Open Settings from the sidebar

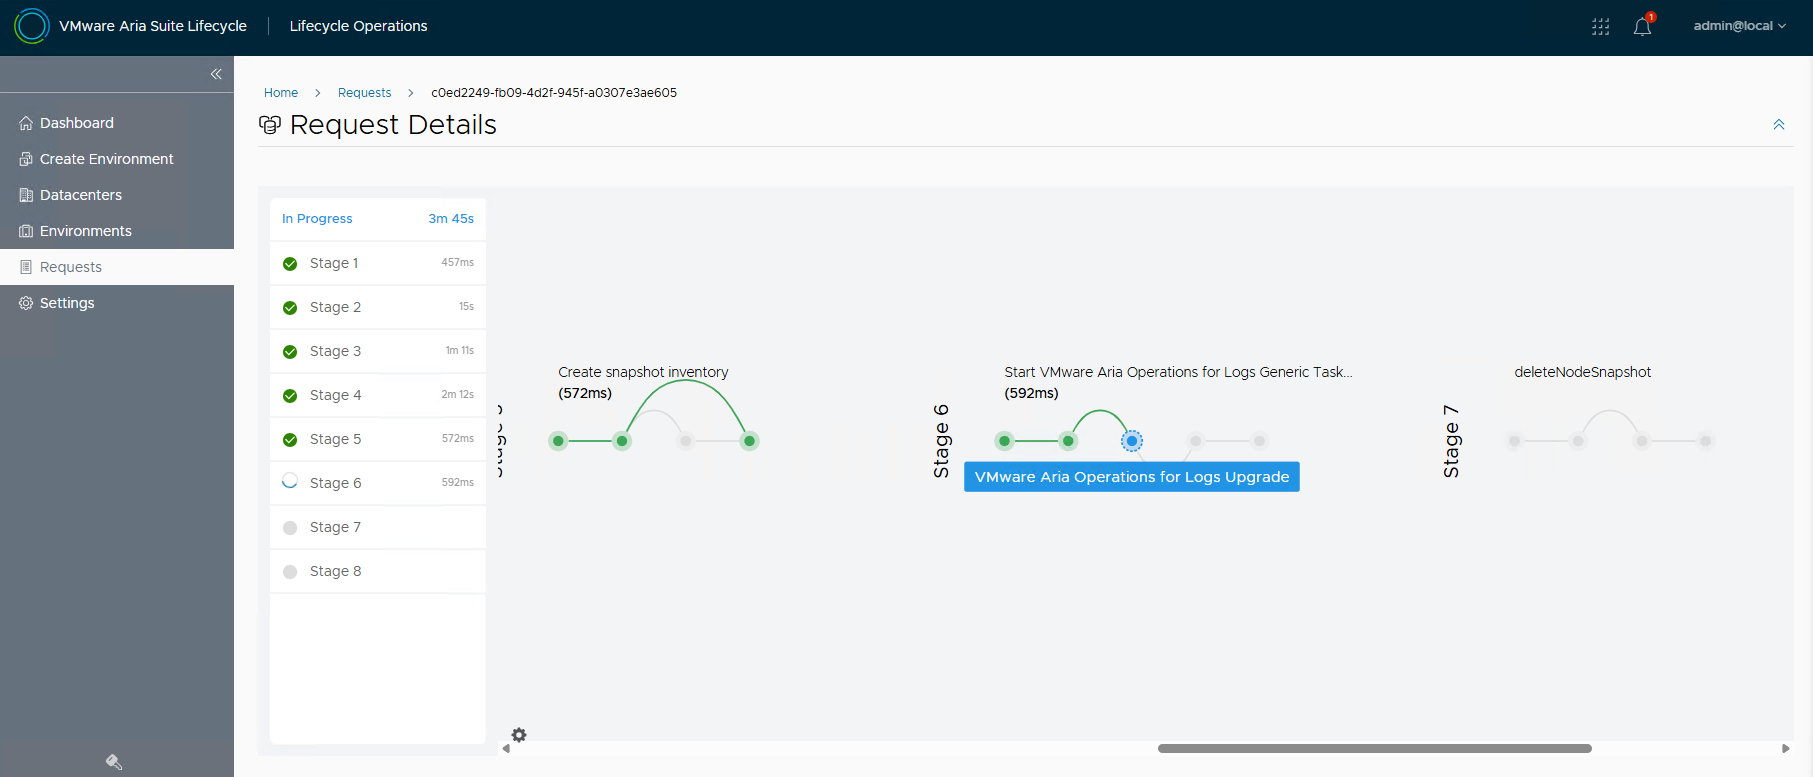click(67, 303)
